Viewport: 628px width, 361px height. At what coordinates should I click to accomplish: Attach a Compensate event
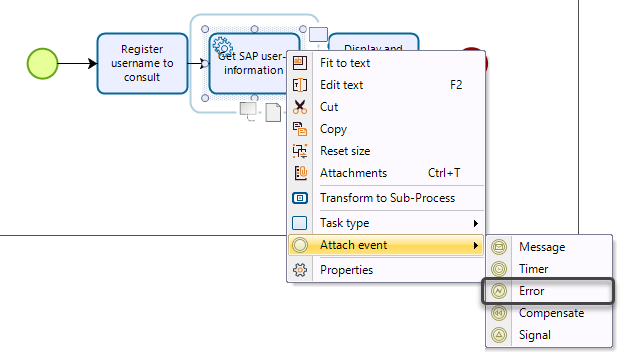549,313
